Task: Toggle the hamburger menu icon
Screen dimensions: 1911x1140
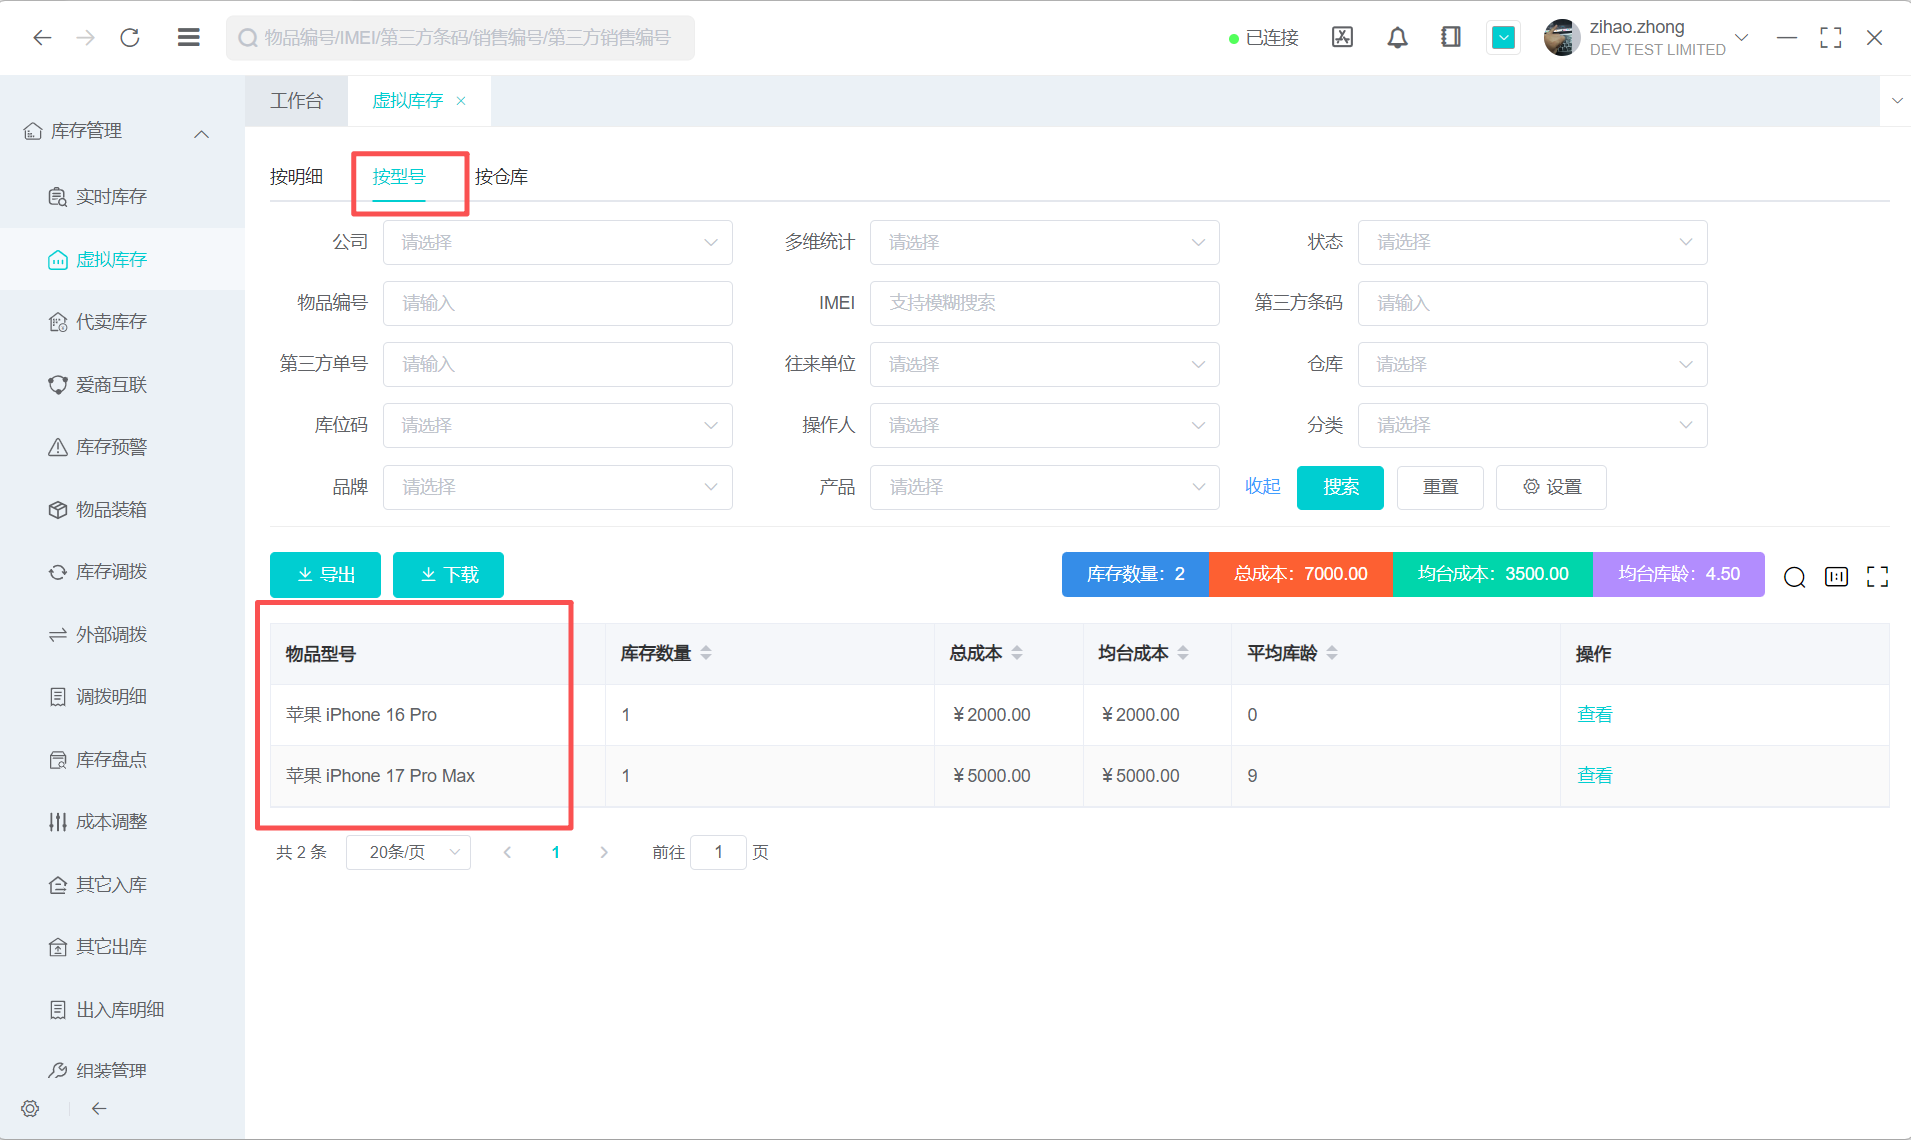Action: [x=188, y=38]
